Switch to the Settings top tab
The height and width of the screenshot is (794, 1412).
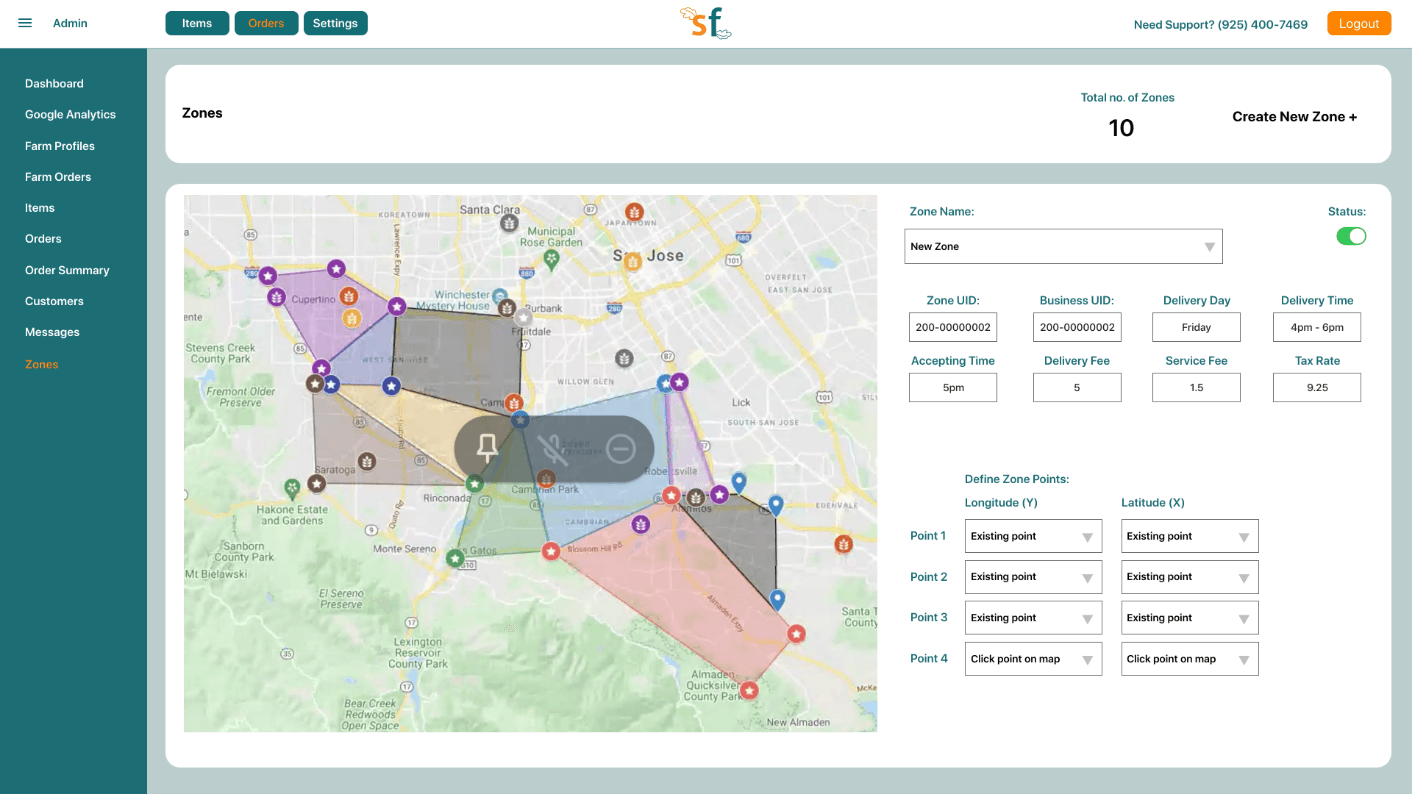[335, 23]
